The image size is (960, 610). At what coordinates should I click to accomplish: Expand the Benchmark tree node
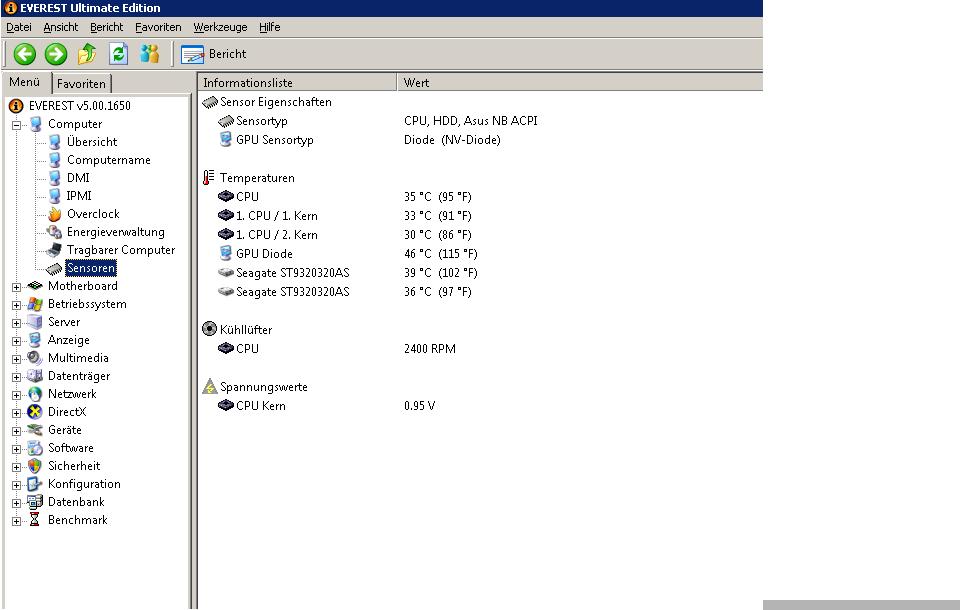17,521
